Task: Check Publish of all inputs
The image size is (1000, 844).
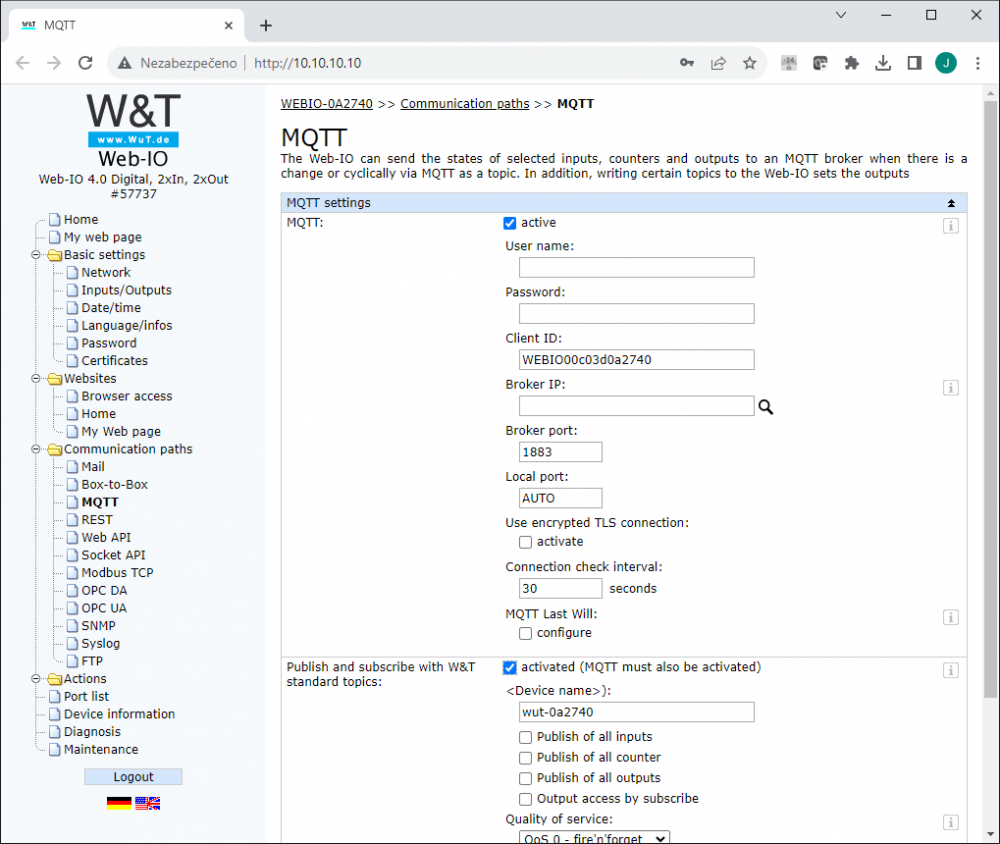Action: [525, 737]
